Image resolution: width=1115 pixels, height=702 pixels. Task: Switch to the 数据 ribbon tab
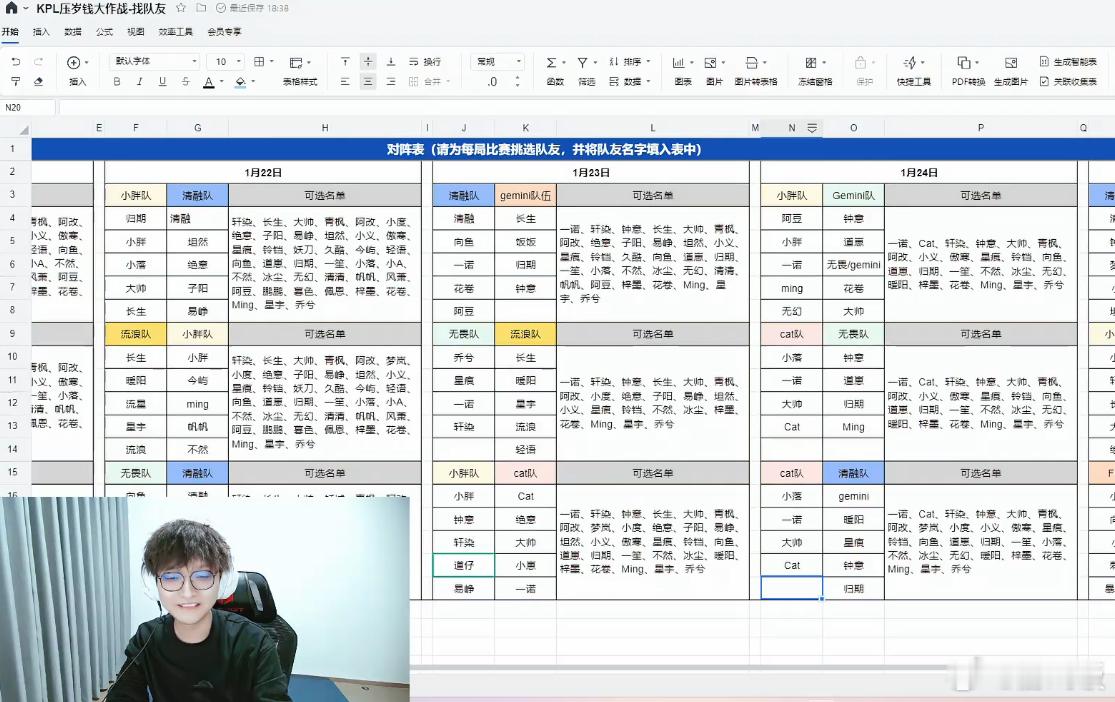point(73,31)
